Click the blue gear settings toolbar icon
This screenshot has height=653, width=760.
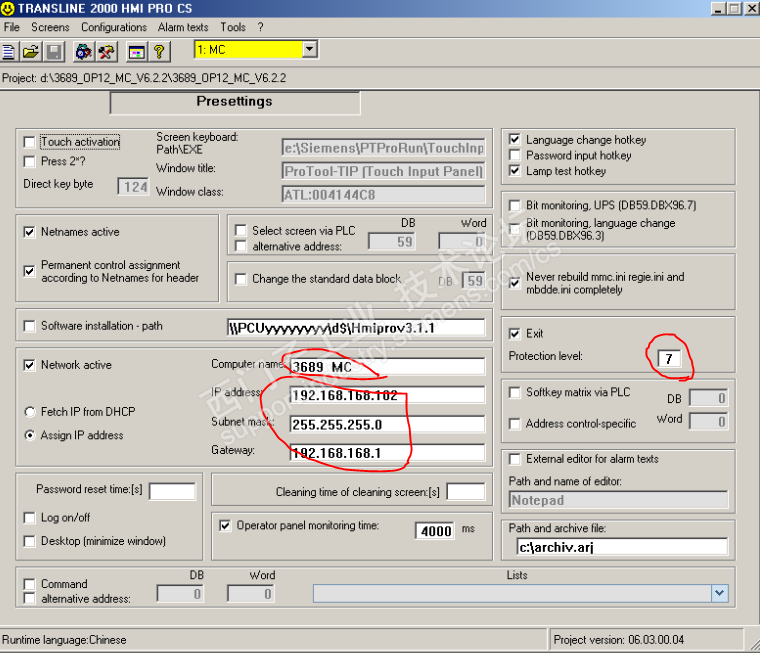point(83,51)
